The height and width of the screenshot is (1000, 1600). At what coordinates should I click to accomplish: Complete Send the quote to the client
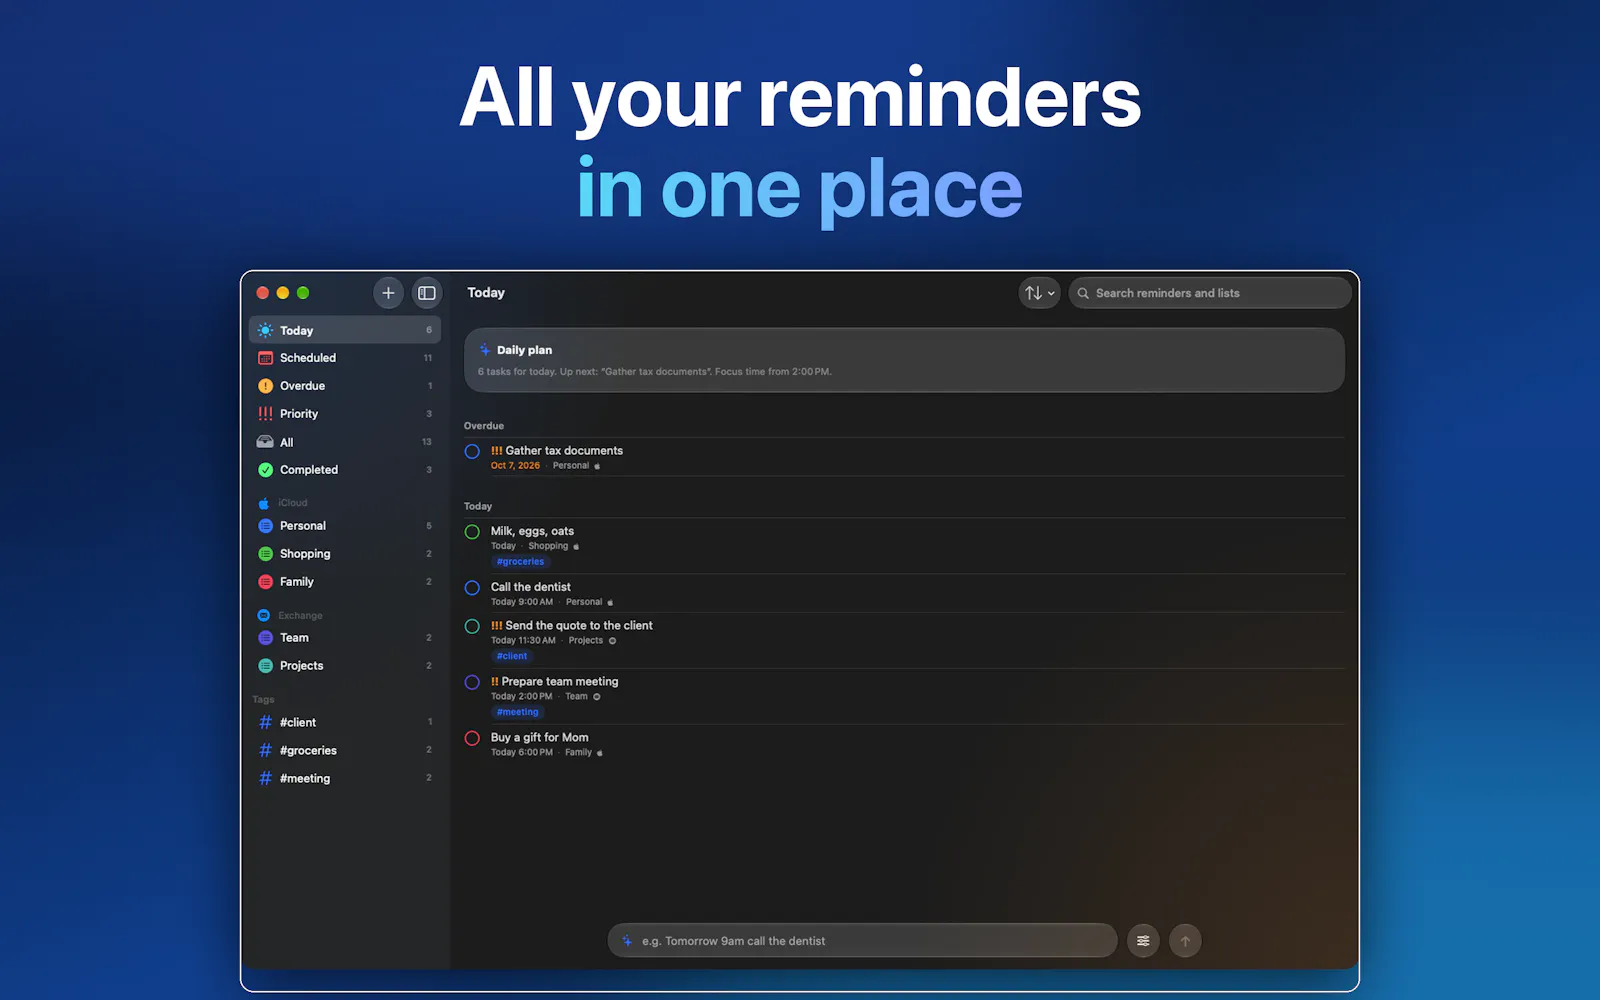pyautogui.click(x=472, y=626)
